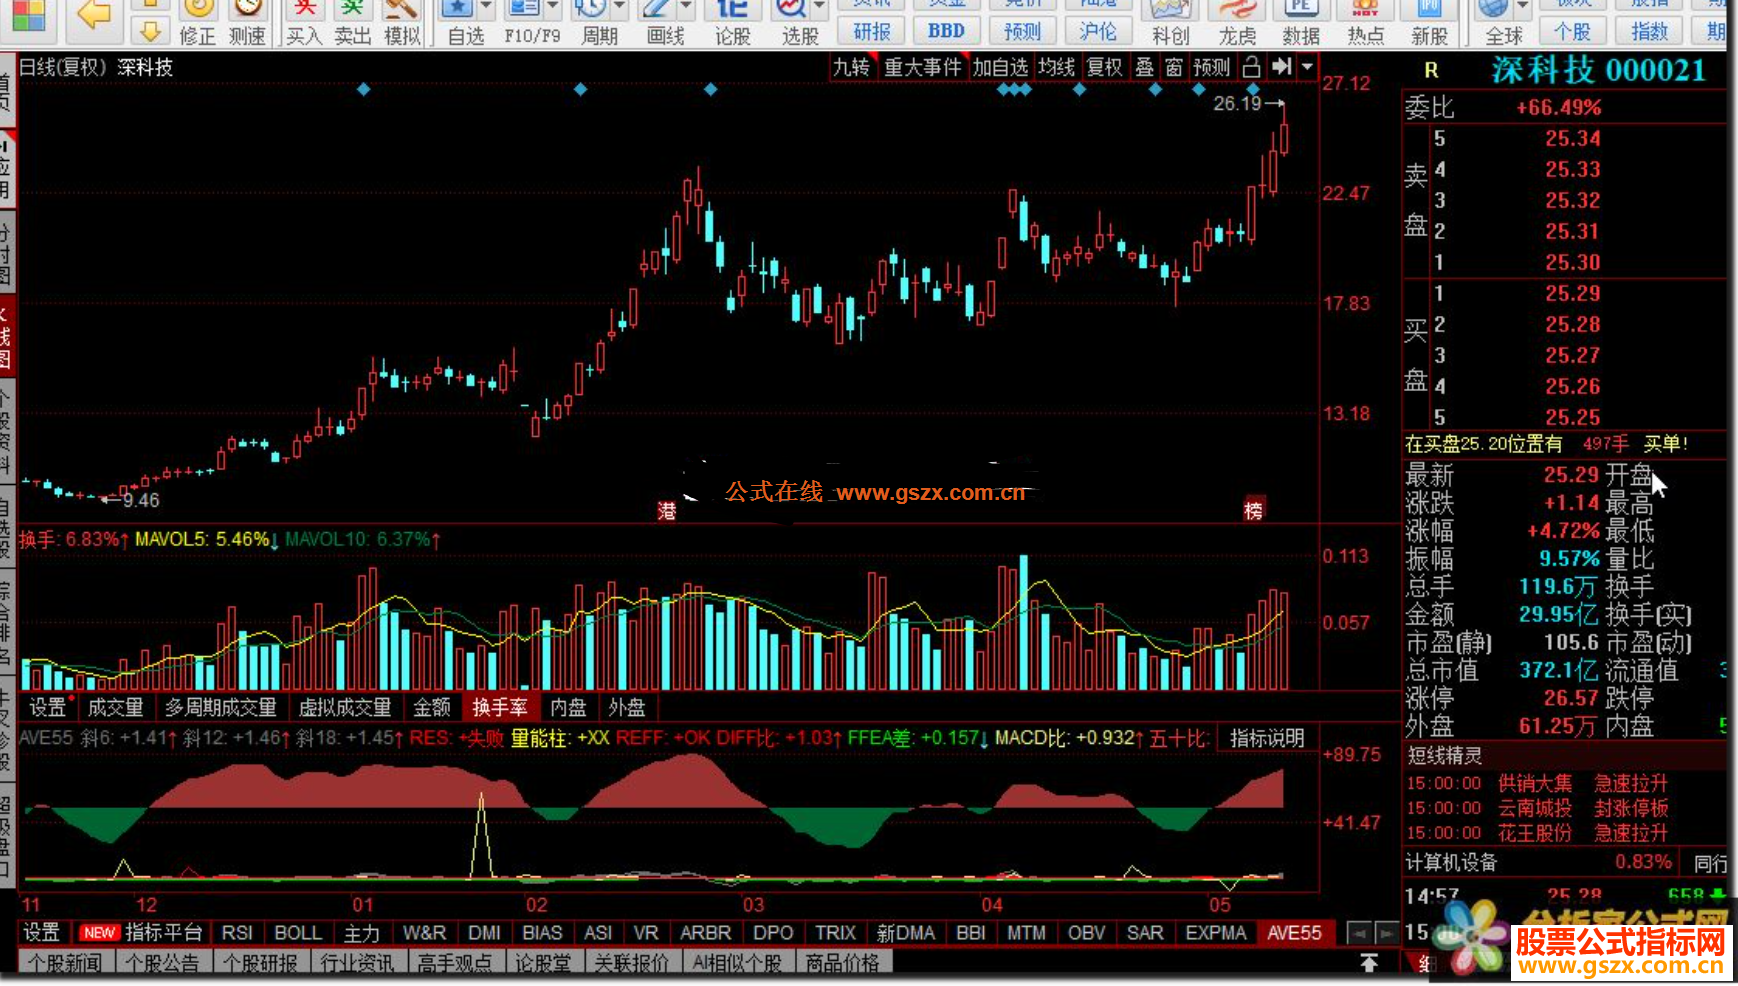Screen dimensions: 1738x986
Task: Click the 周期 period clock icon
Action: click(591, 10)
